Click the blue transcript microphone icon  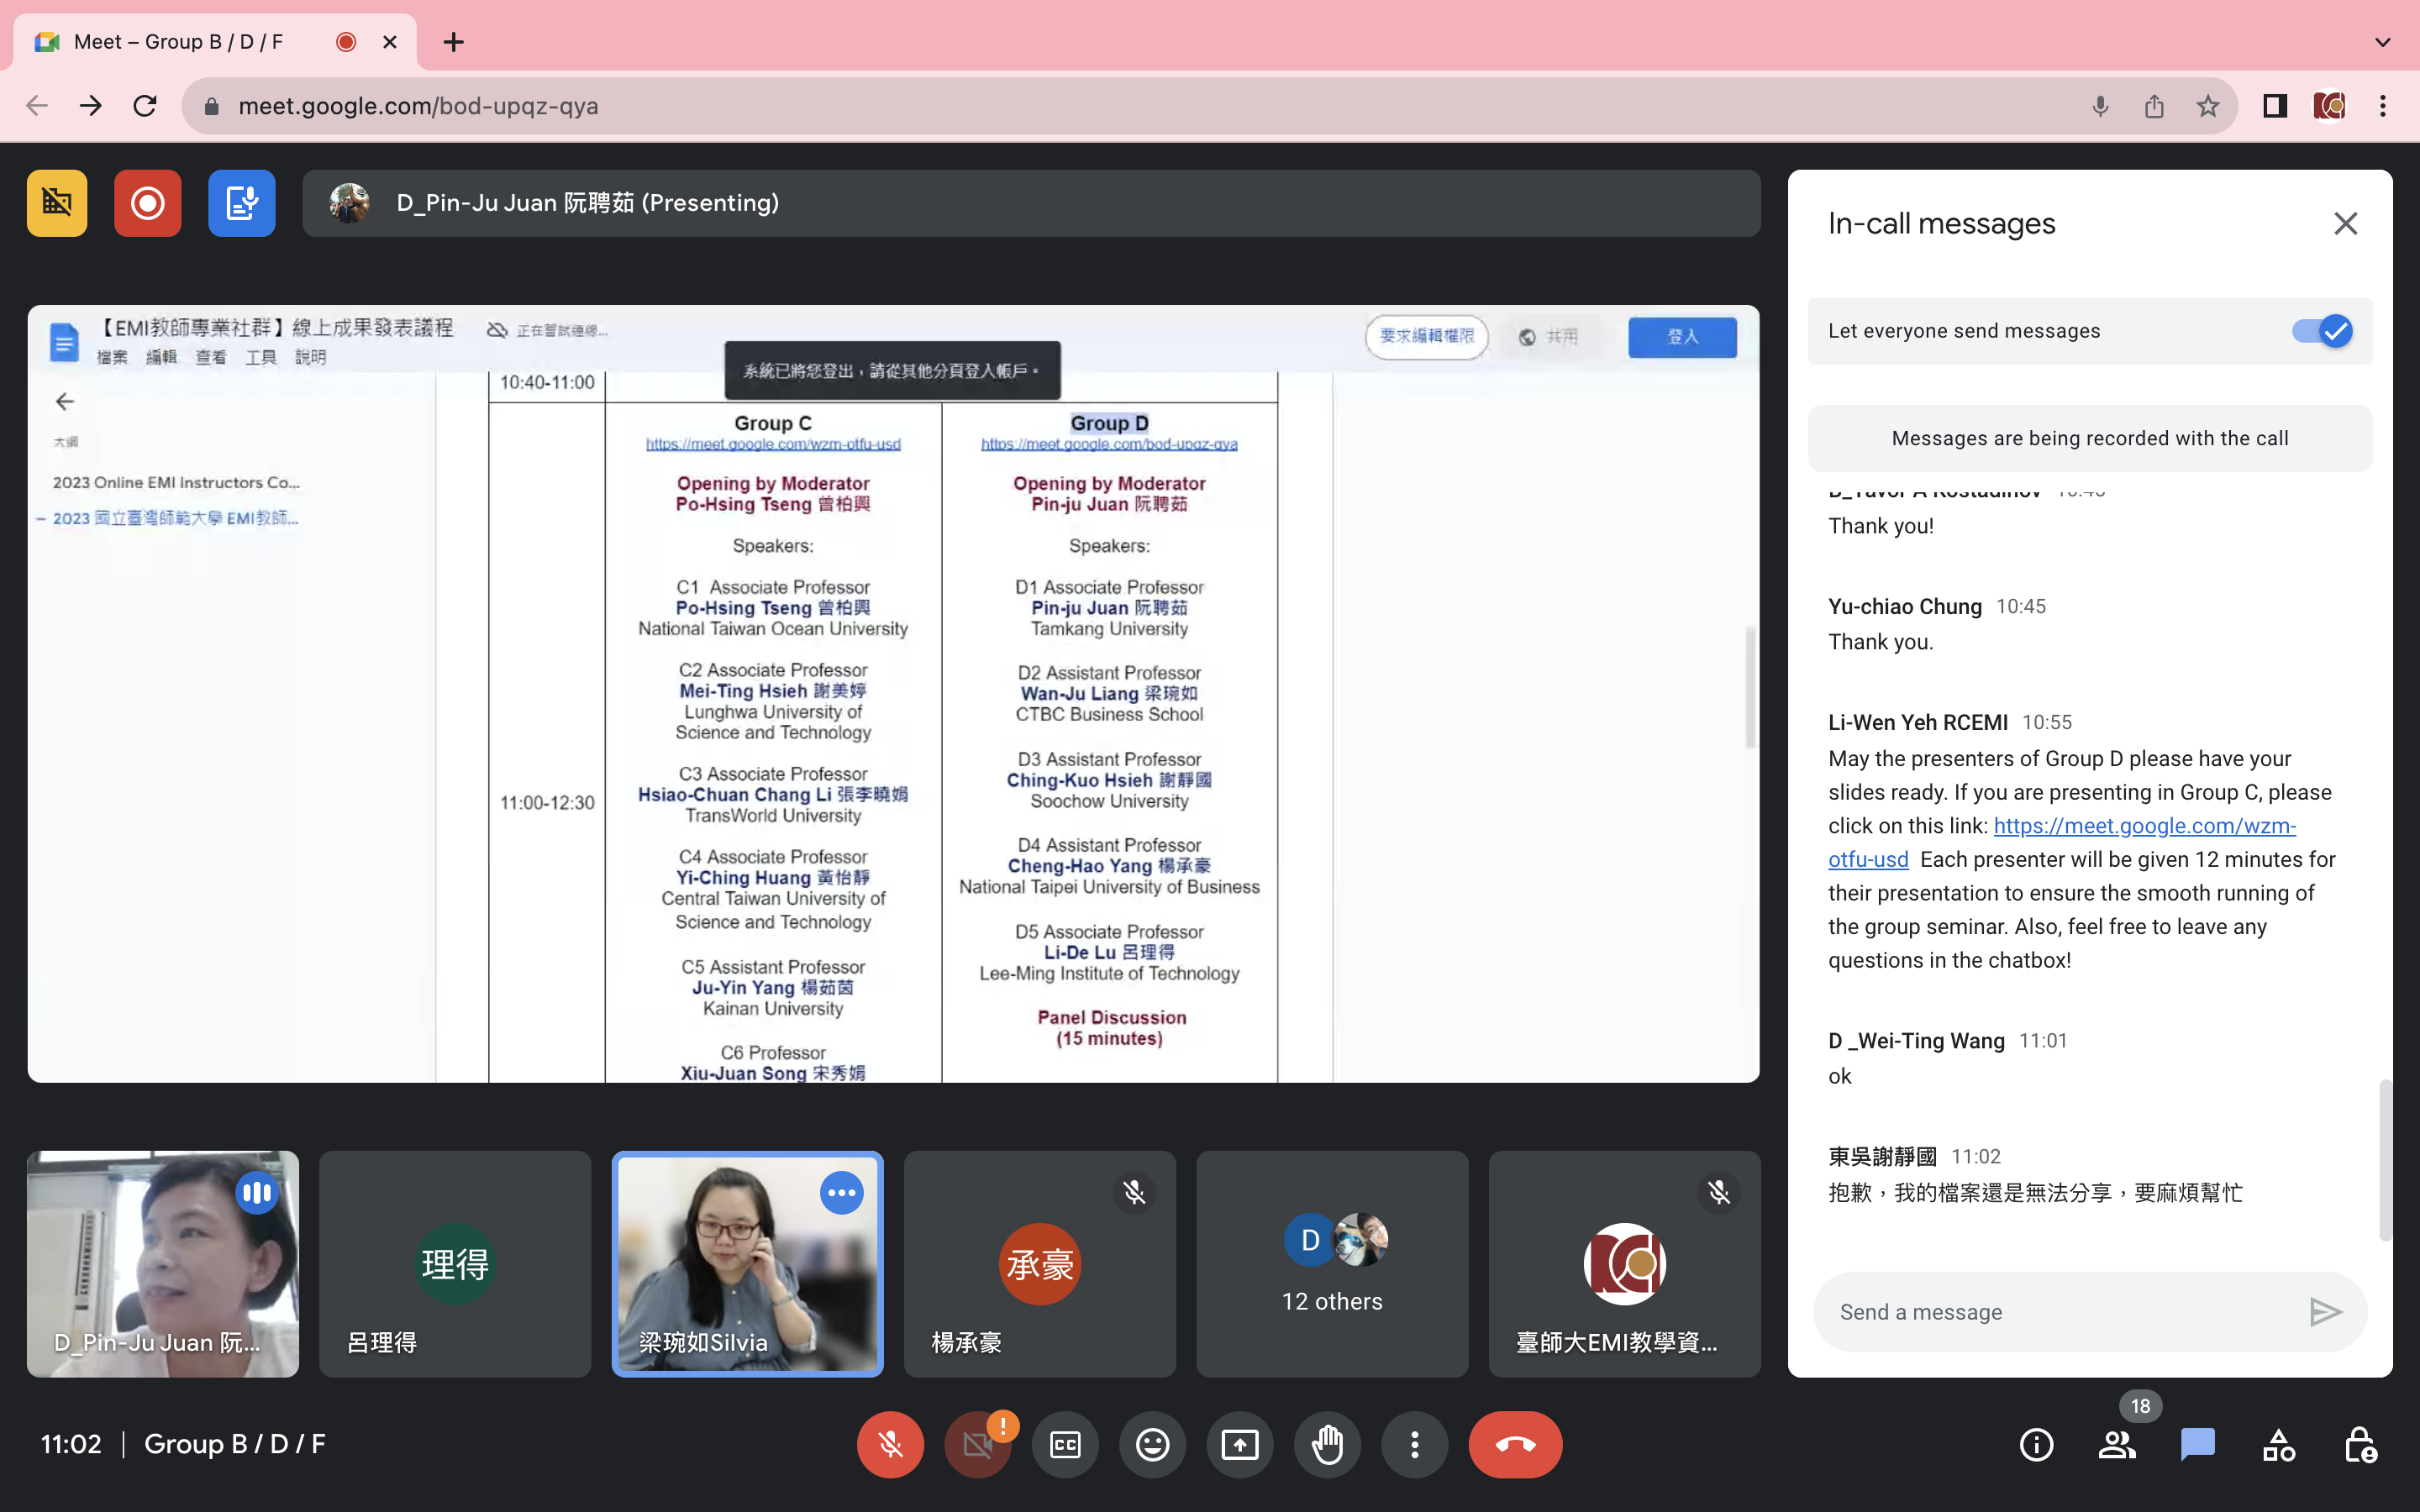[x=241, y=203]
